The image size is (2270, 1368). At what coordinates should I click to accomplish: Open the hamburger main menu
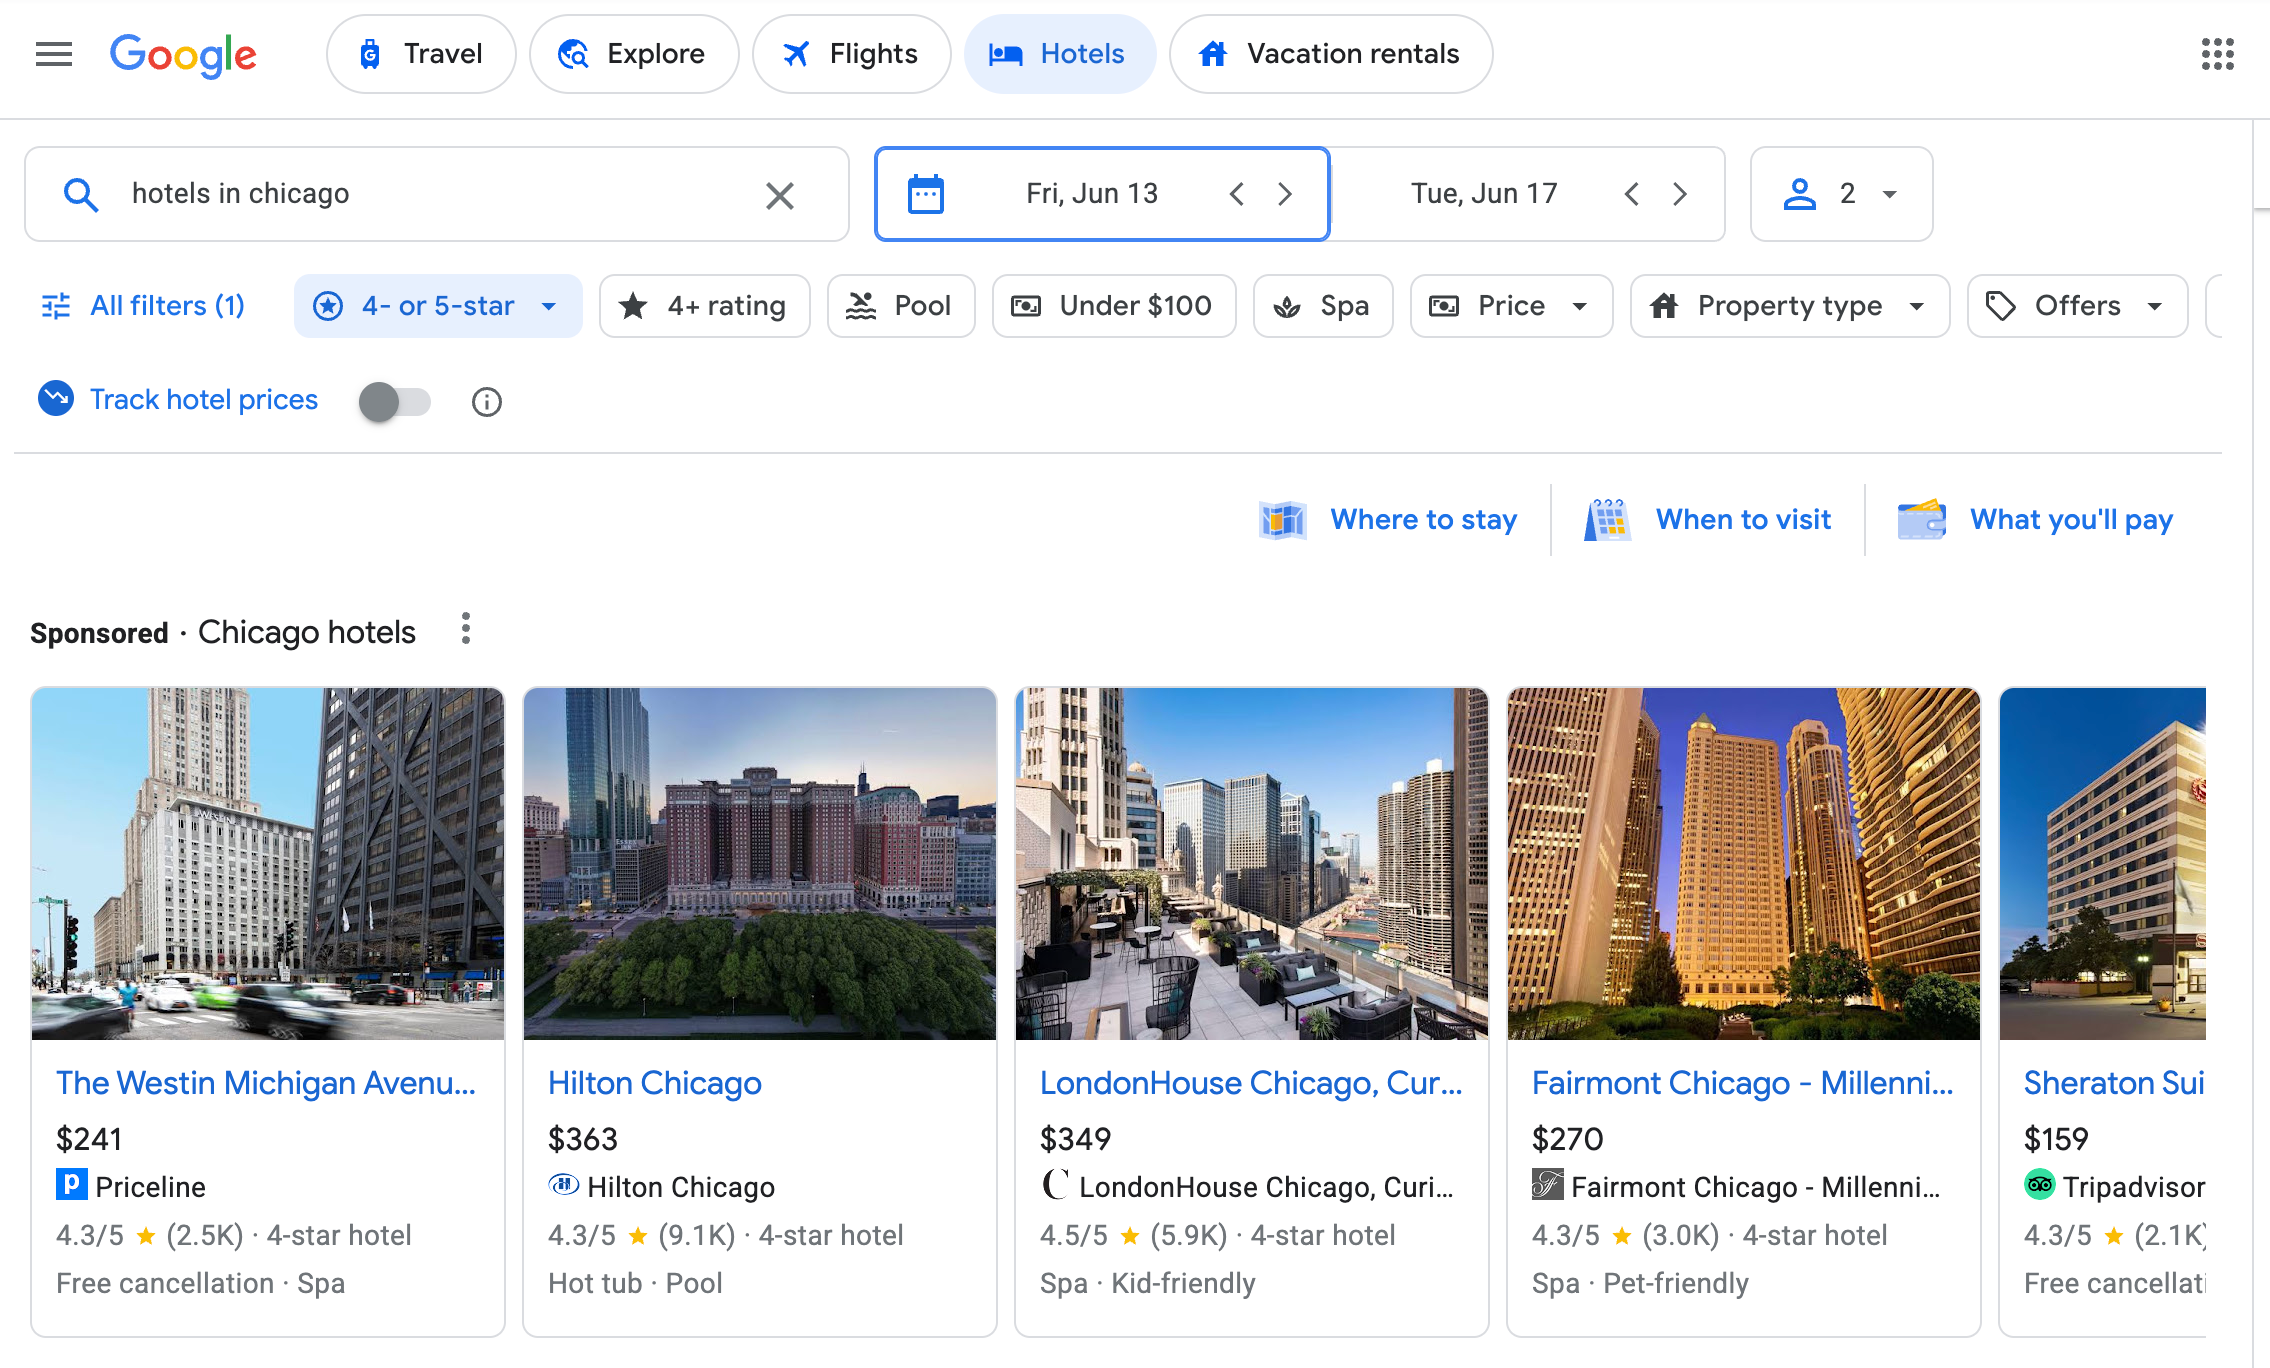pyautogui.click(x=54, y=54)
